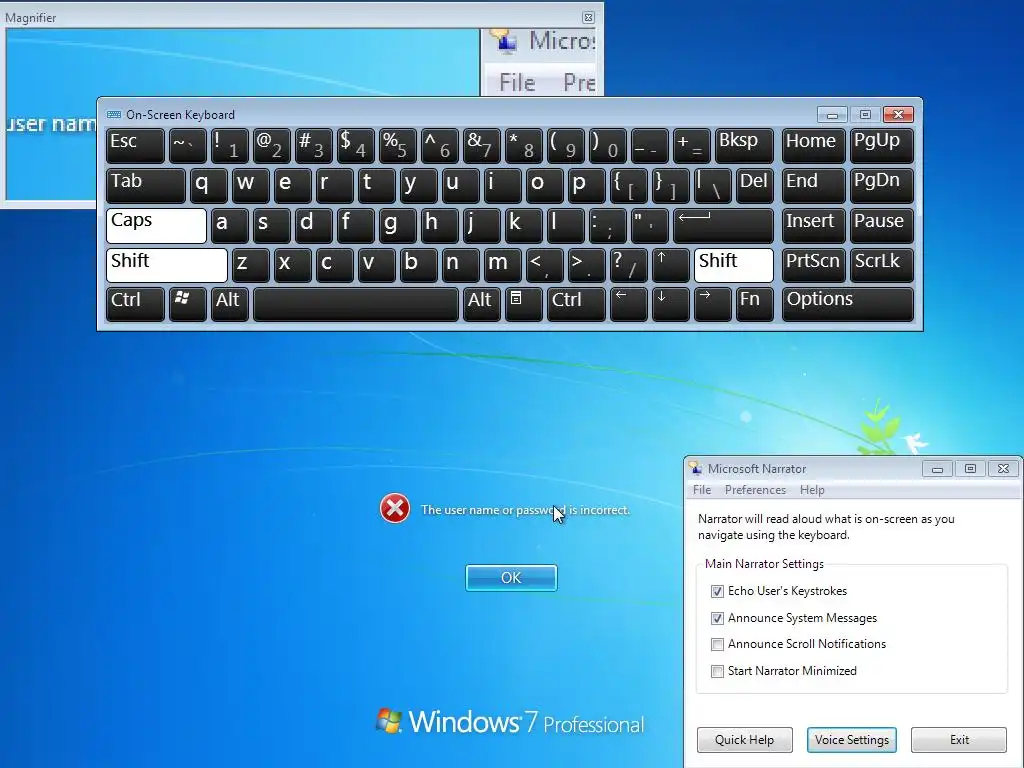Image resolution: width=1024 pixels, height=768 pixels.
Task: Click the up arrow key on On-Screen Keyboard
Action: (x=671, y=265)
